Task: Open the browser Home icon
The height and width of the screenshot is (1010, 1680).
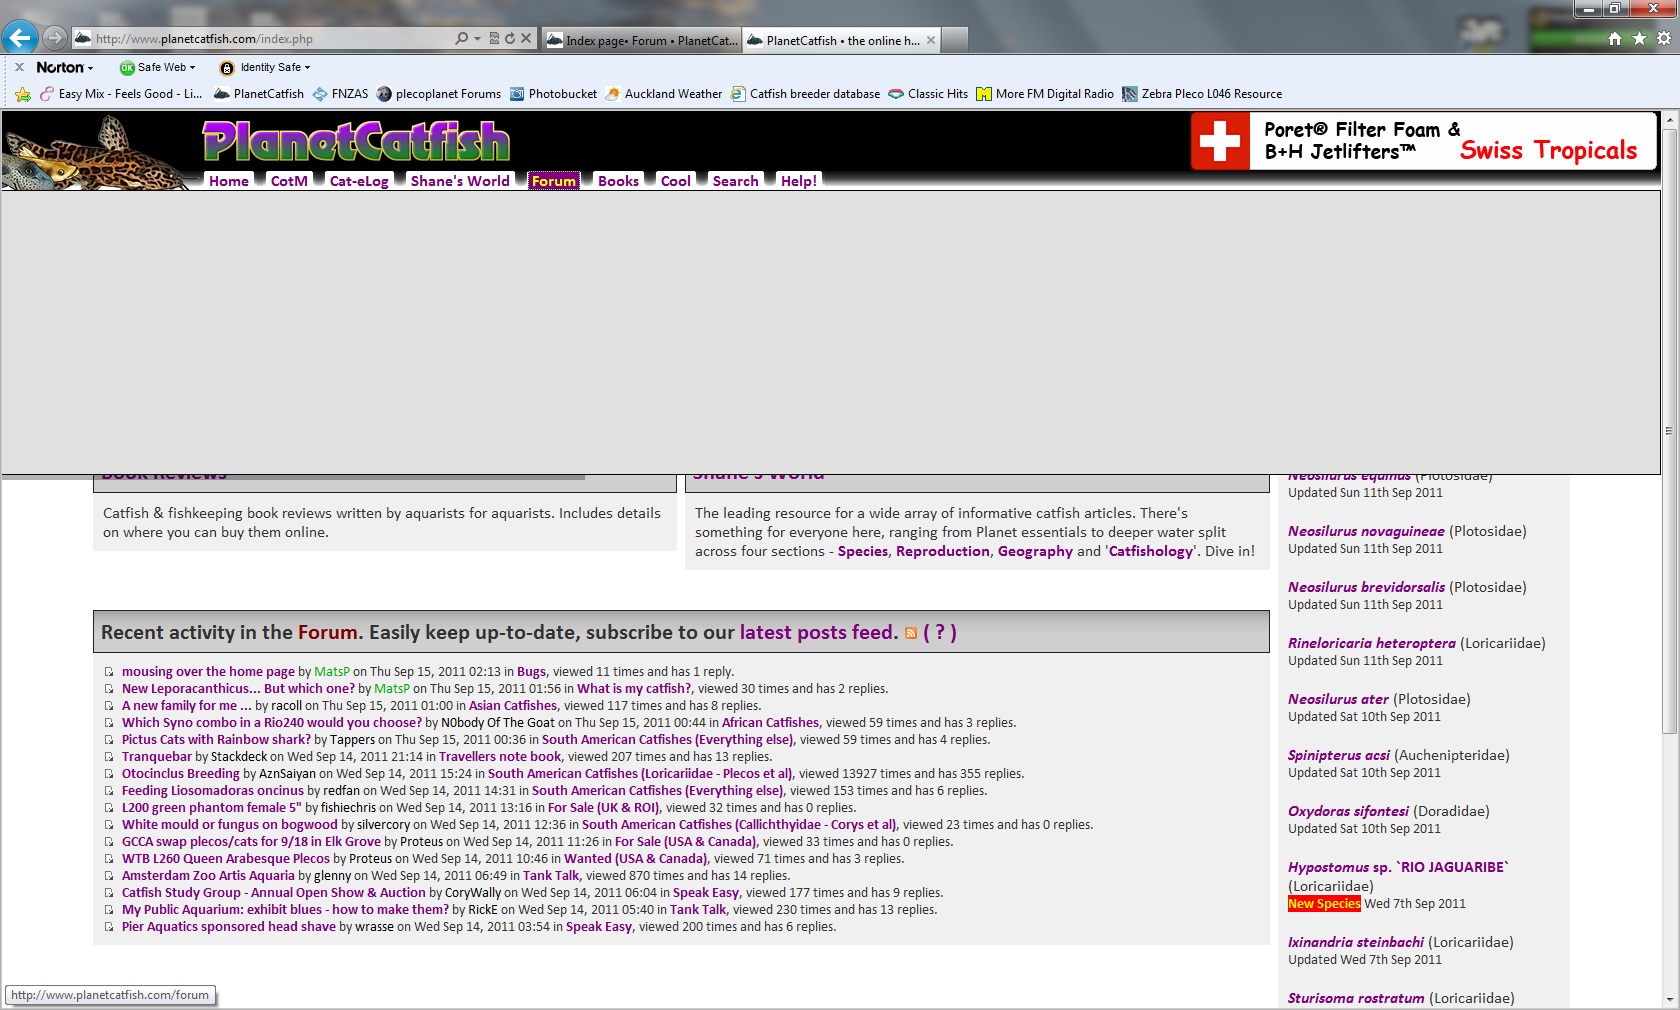Action: click(x=1615, y=38)
